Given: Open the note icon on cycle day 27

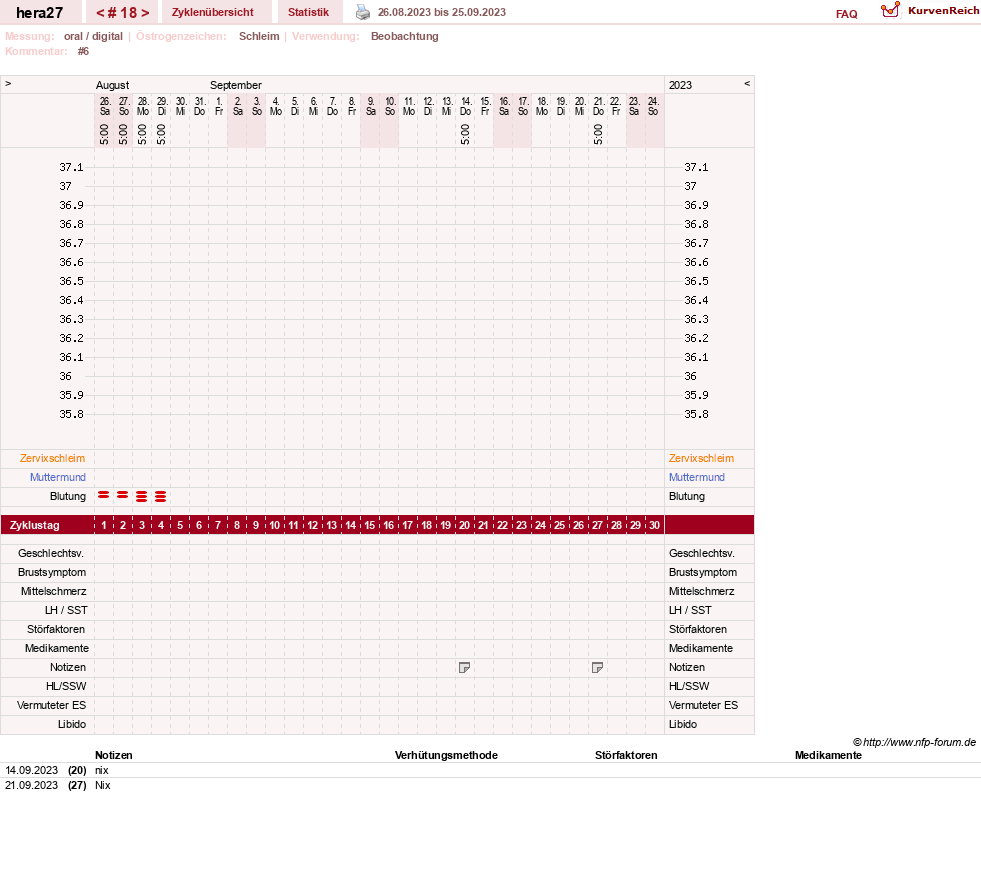Looking at the screenshot, I should 597,668.
